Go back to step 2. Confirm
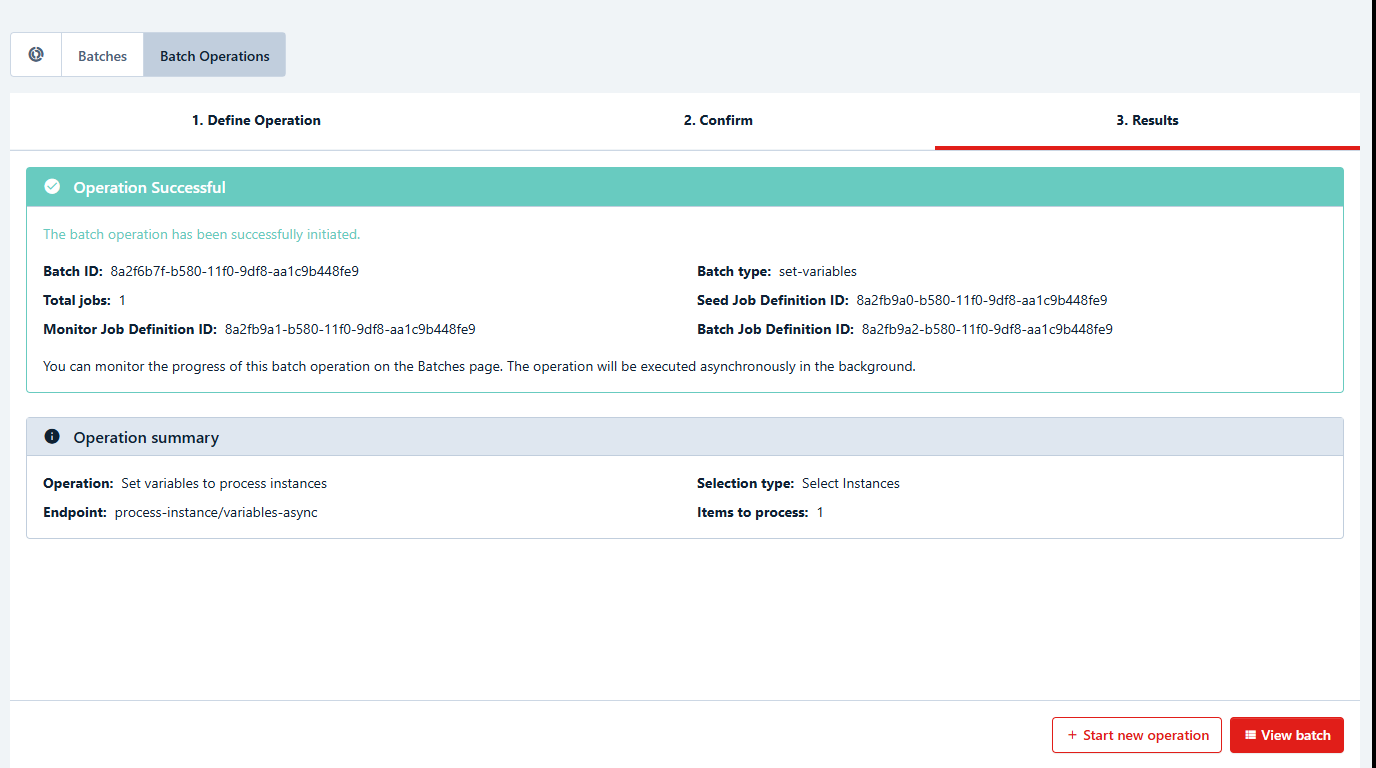 coord(718,120)
